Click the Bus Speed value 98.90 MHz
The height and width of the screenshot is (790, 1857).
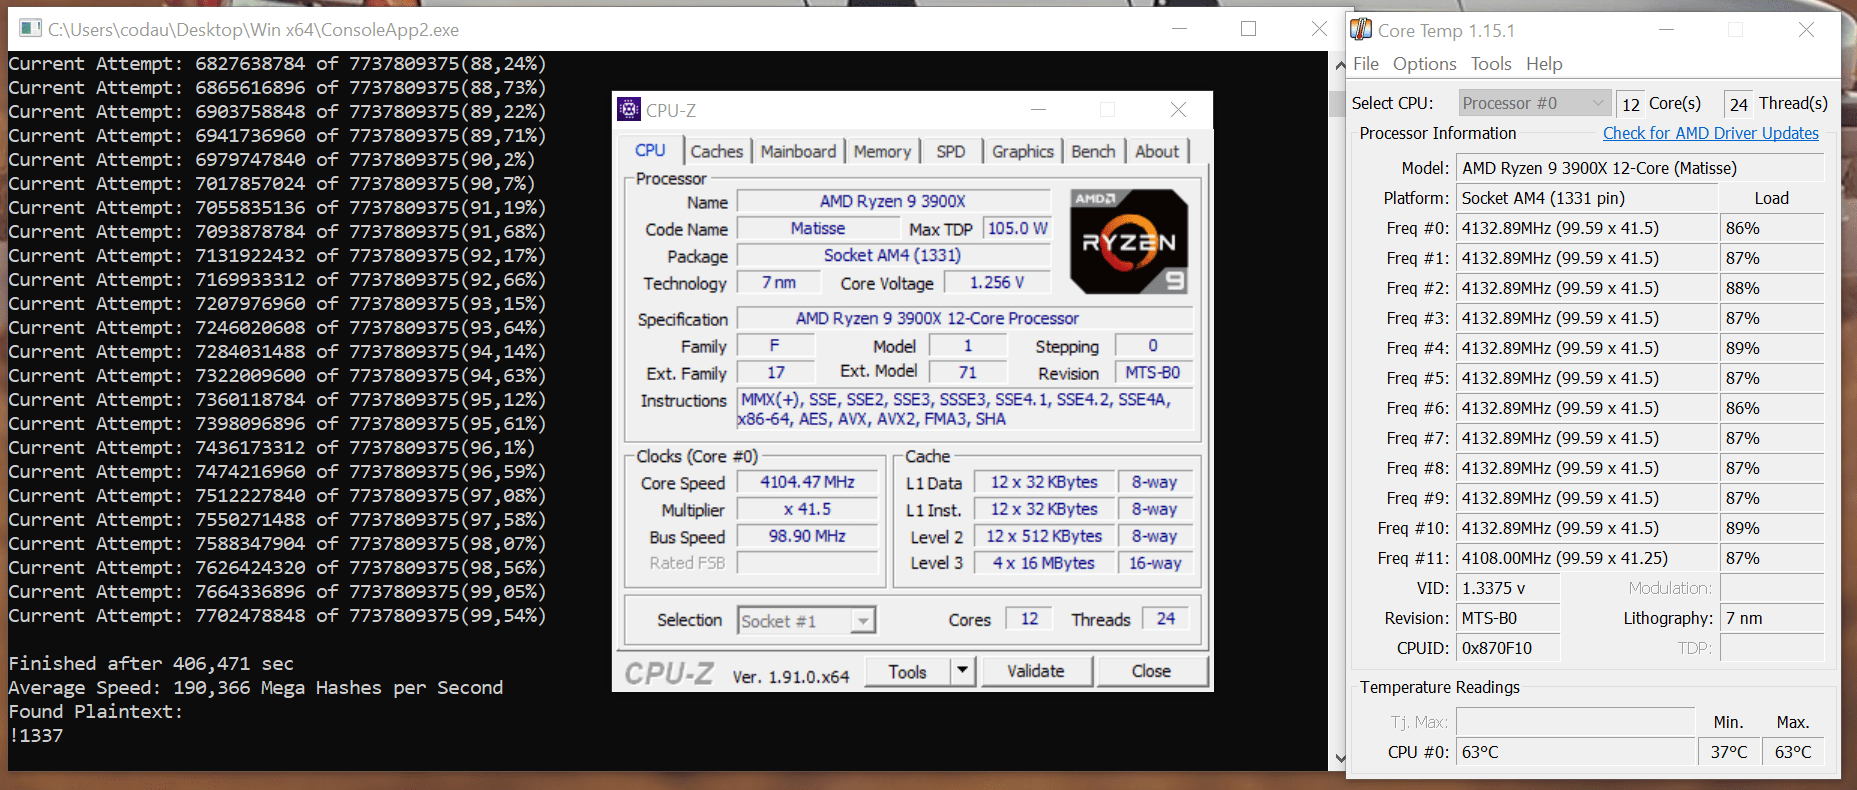pos(807,536)
